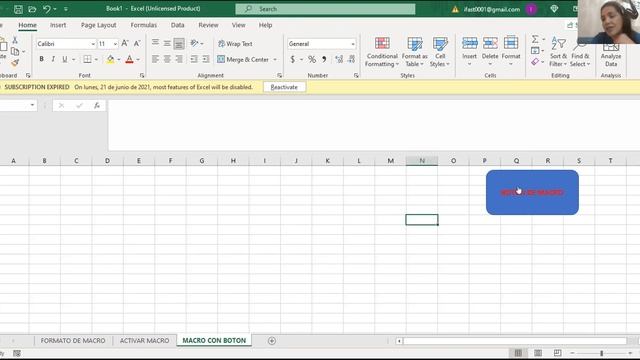Click the insert function fx icon

pyautogui.click(x=97, y=106)
